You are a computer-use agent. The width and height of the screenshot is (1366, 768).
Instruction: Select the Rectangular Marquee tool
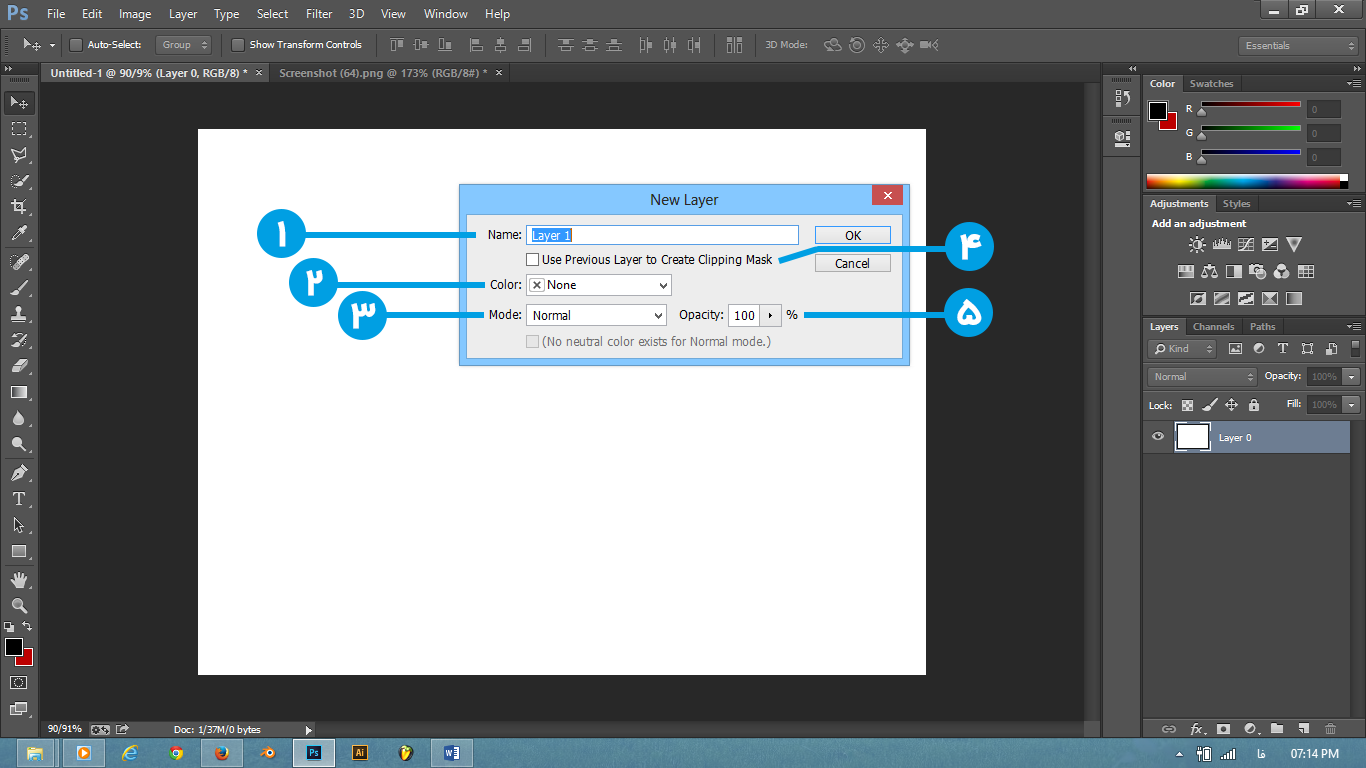pyautogui.click(x=19, y=129)
